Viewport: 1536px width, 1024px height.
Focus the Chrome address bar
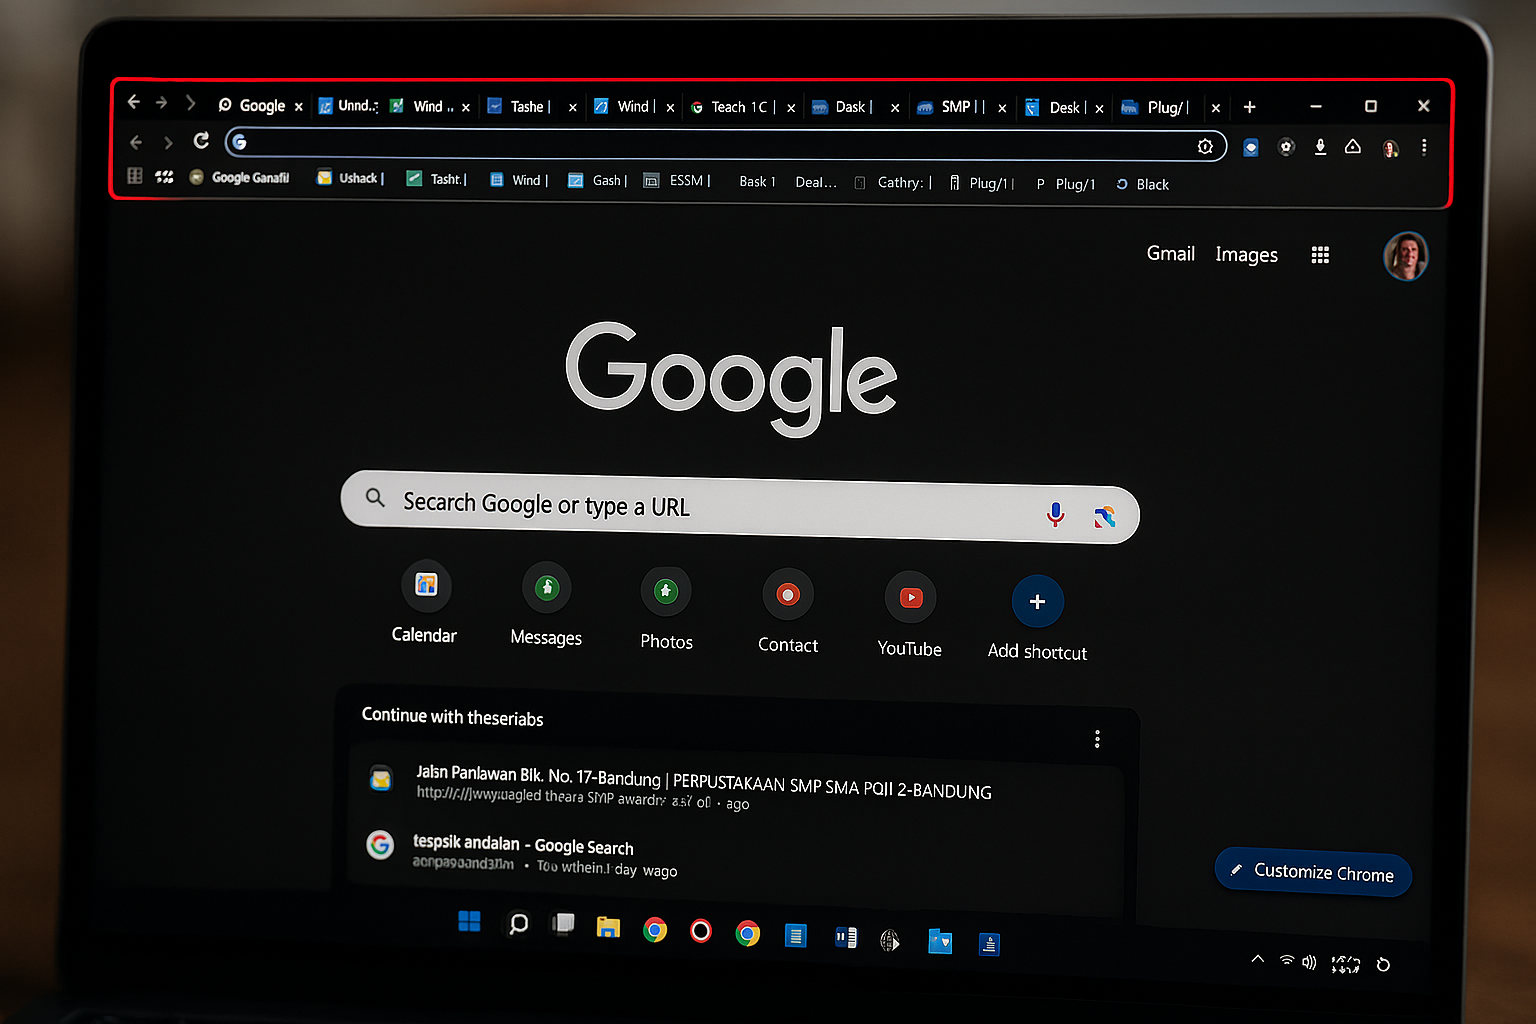click(x=725, y=143)
